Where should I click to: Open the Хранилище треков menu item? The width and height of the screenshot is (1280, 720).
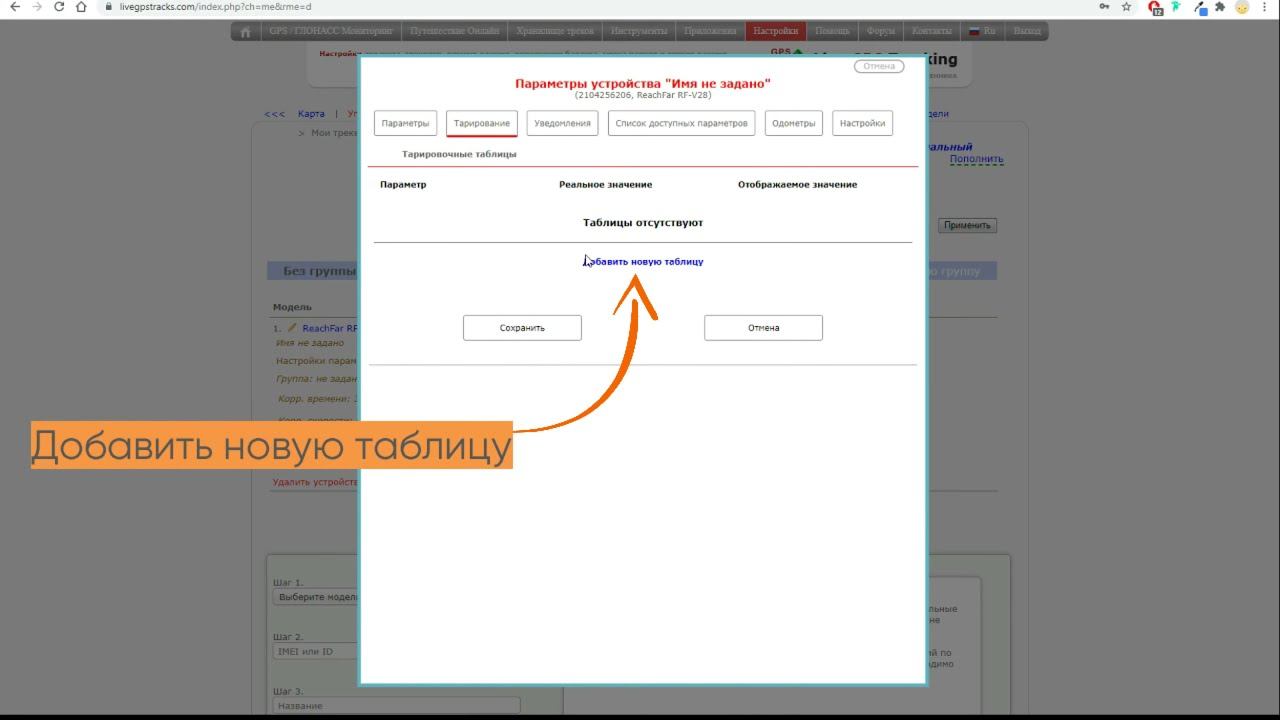pyautogui.click(x=555, y=31)
